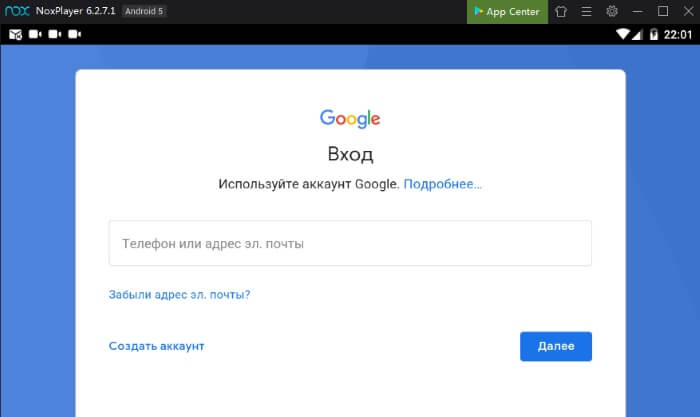Image resolution: width=700 pixels, height=417 pixels.
Task: Tap the first video camera notification icon
Action: [35, 34]
